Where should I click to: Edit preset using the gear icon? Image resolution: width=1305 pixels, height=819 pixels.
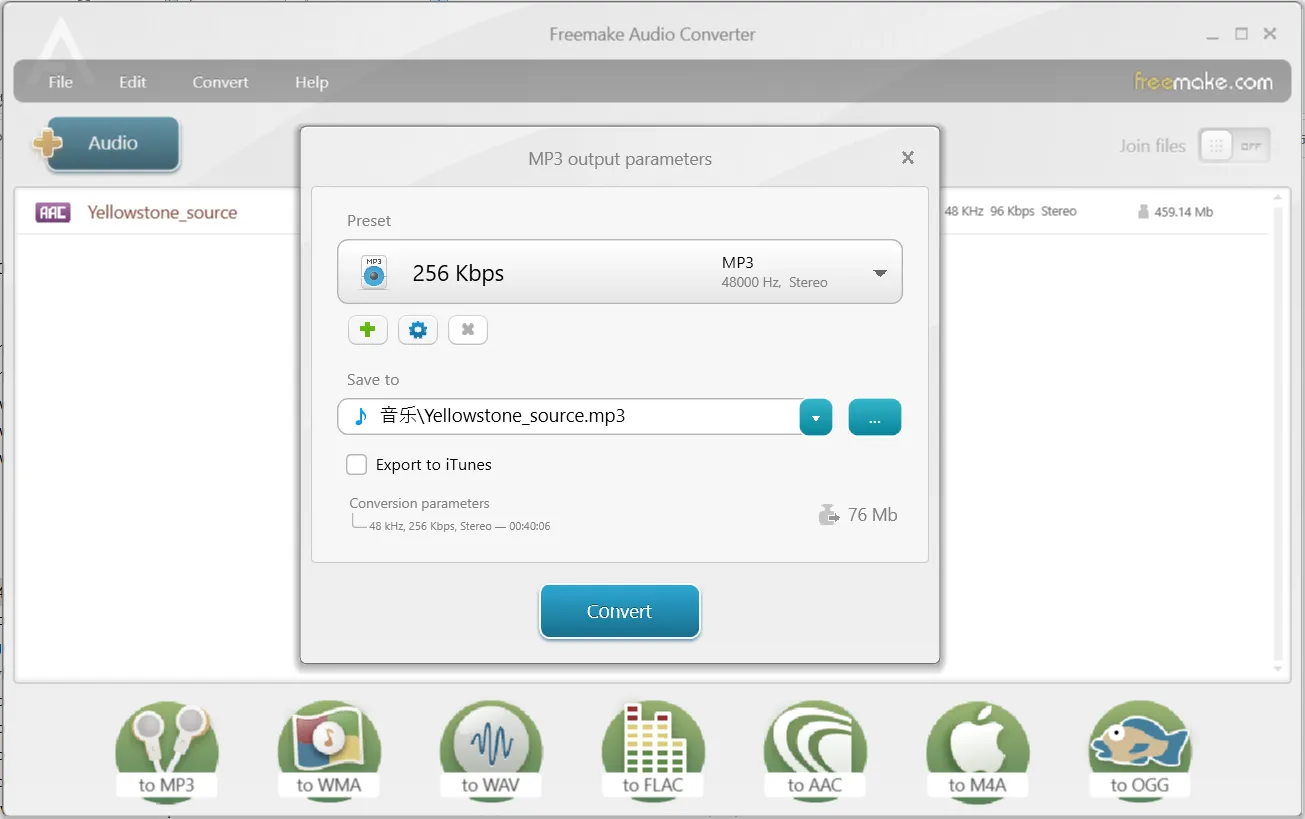coord(418,330)
